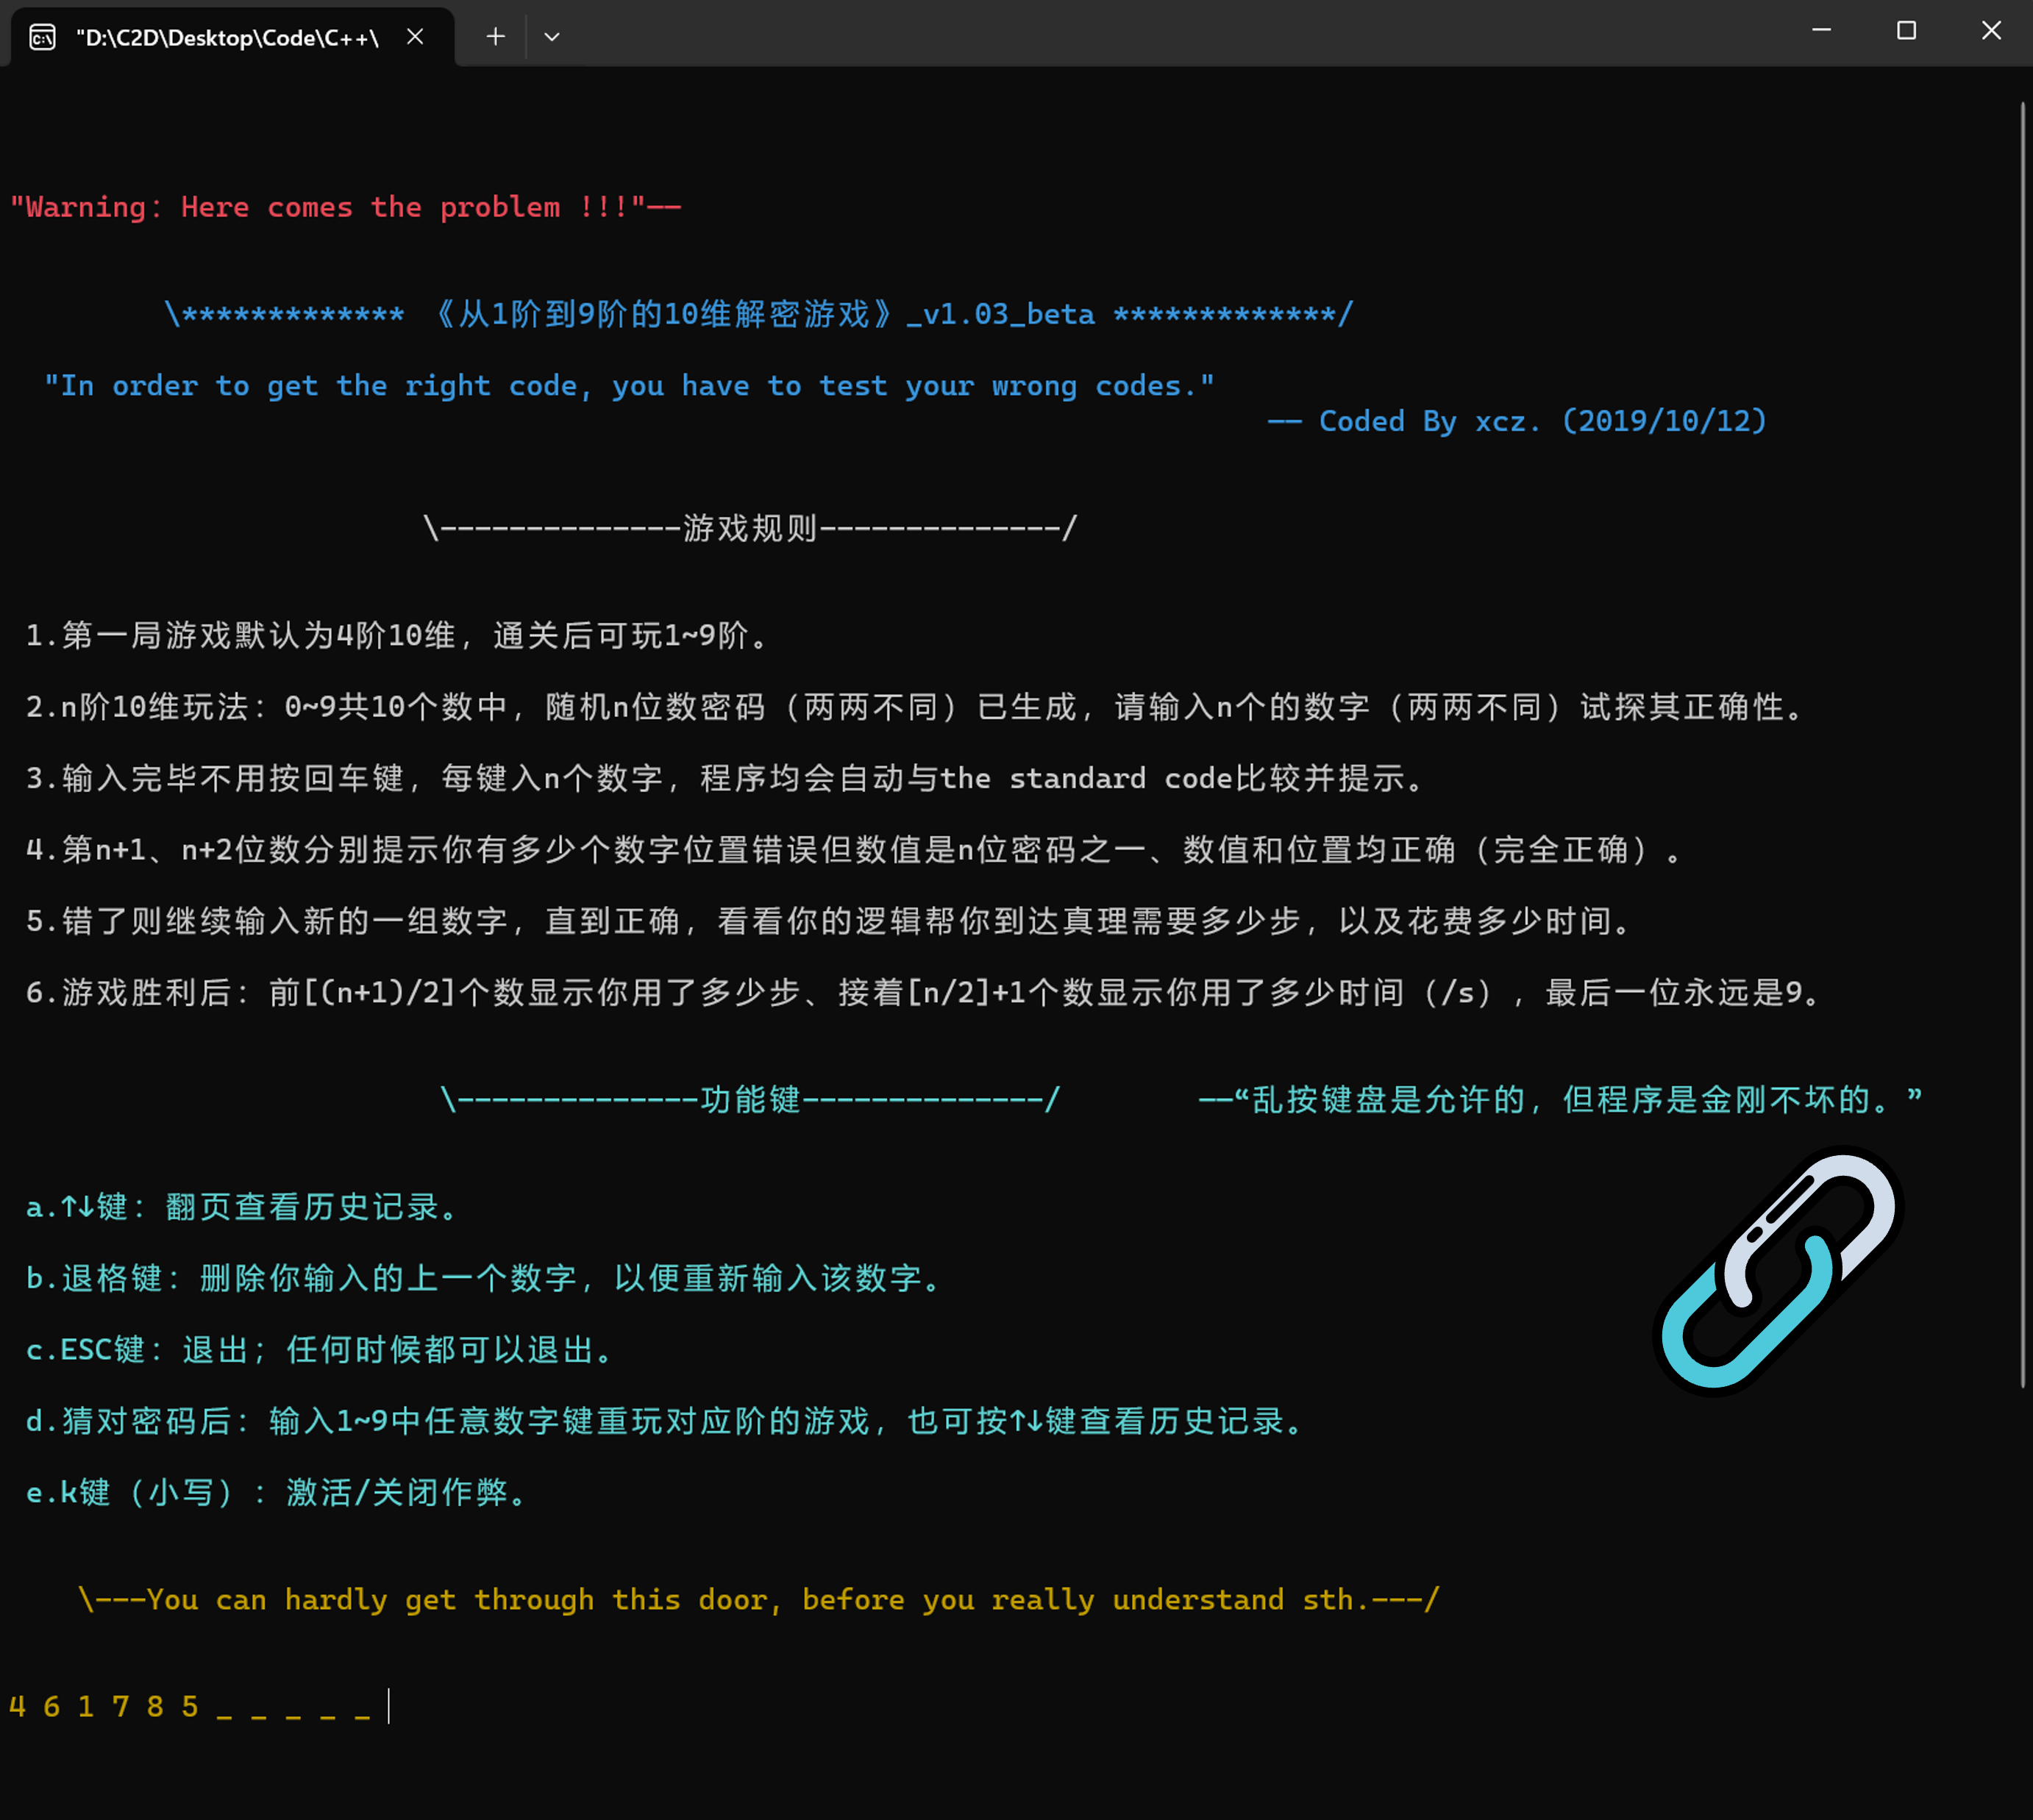Image resolution: width=2033 pixels, height=1820 pixels.
Task: Close the D:\C2D\Desktop\Code tab
Action: point(415,37)
